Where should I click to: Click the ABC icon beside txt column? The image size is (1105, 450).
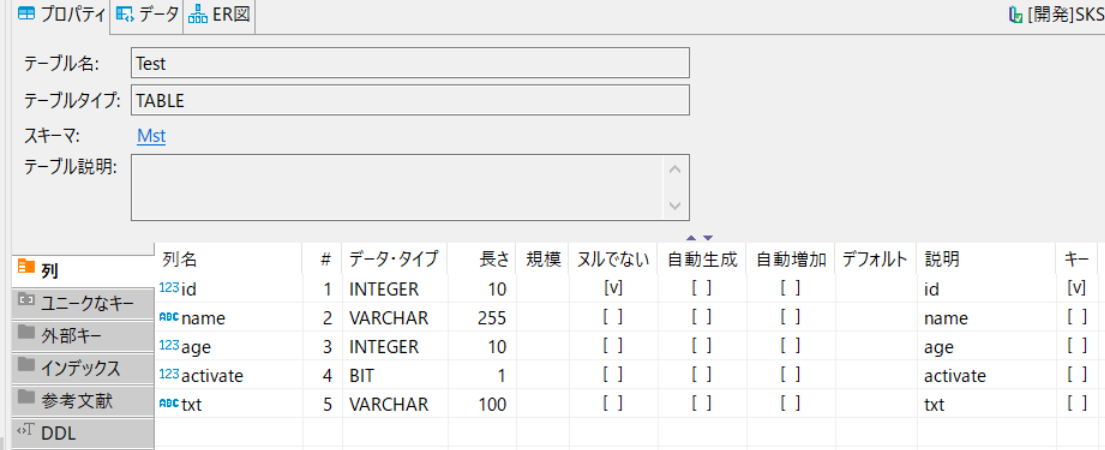(168, 404)
